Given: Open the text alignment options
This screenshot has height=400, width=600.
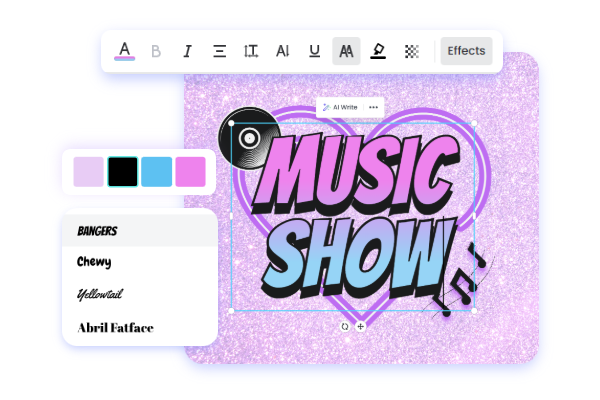Looking at the screenshot, I should point(219,51).
